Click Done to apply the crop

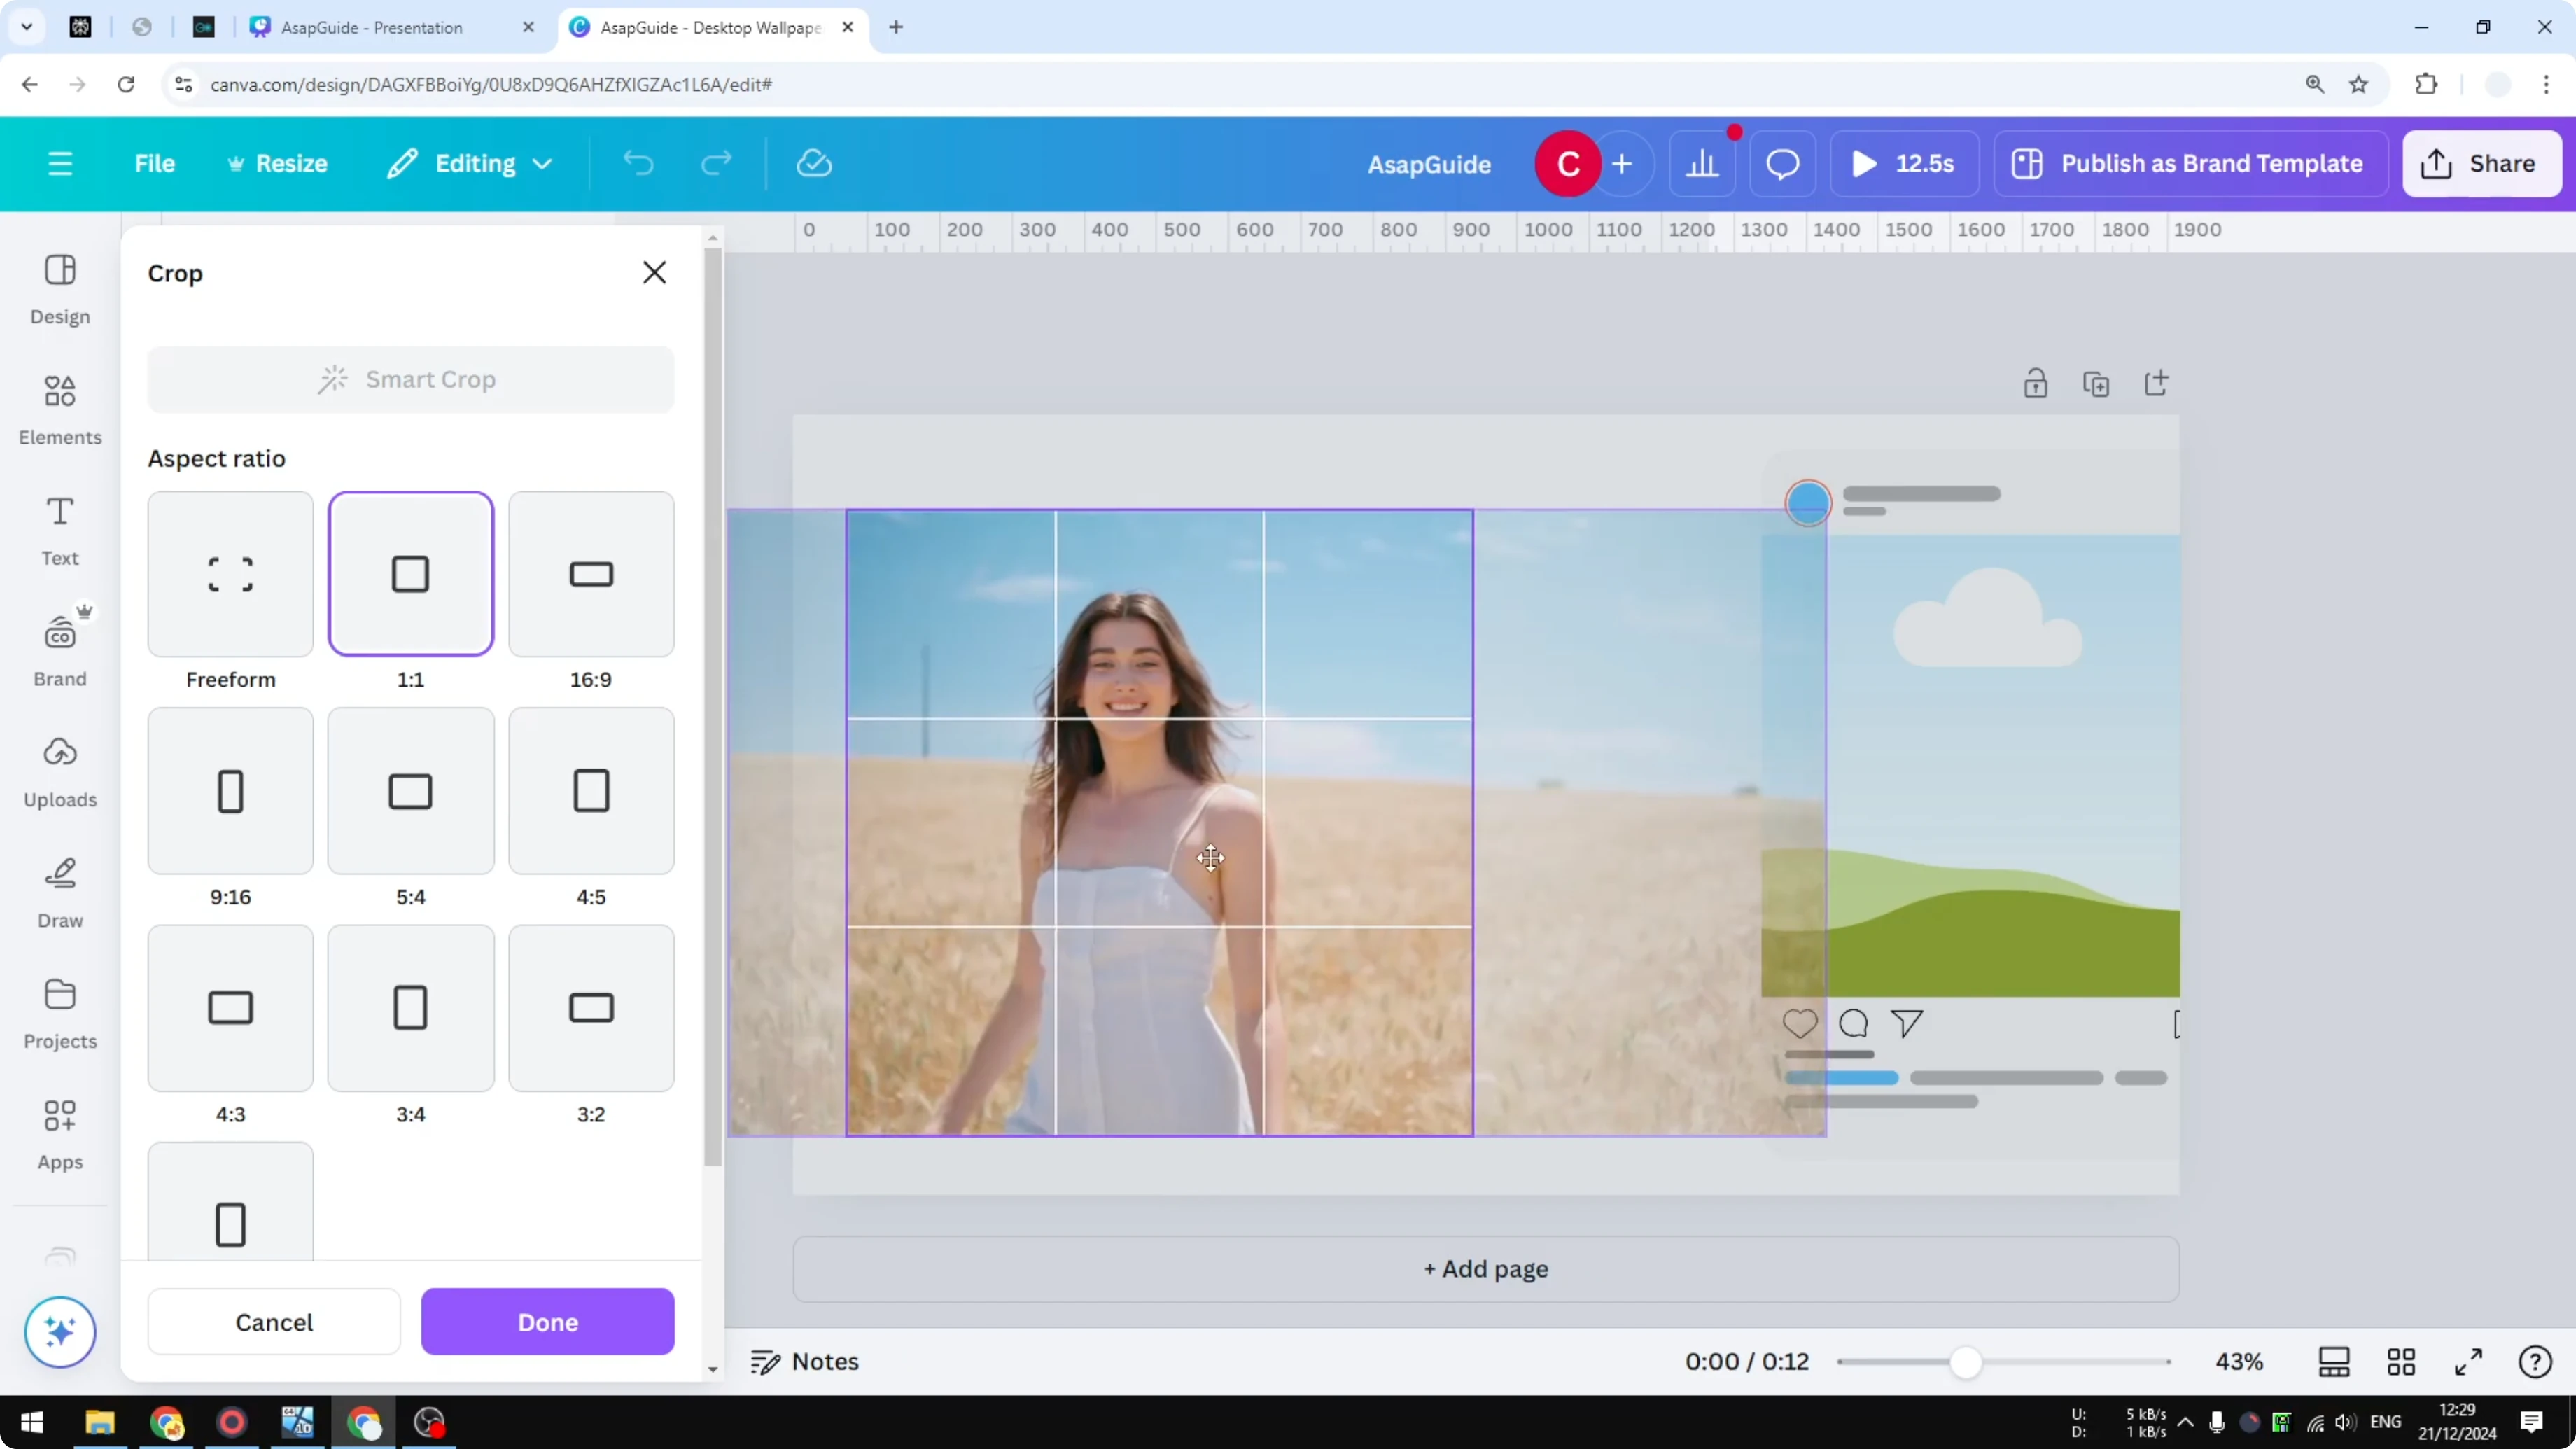point(547,1321)
